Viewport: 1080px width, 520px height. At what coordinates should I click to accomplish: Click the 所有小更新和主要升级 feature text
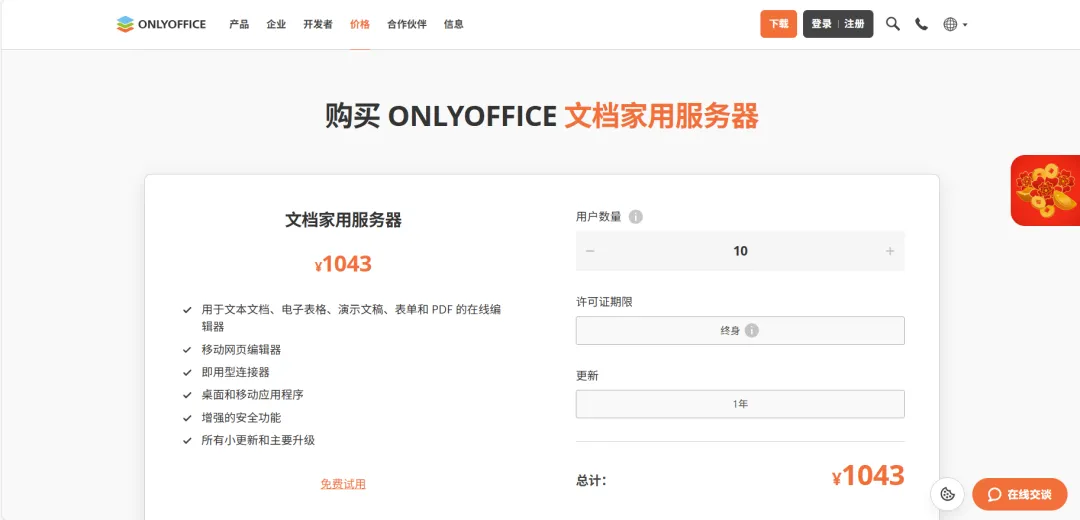pyautogui.click(x=258, y=441)
